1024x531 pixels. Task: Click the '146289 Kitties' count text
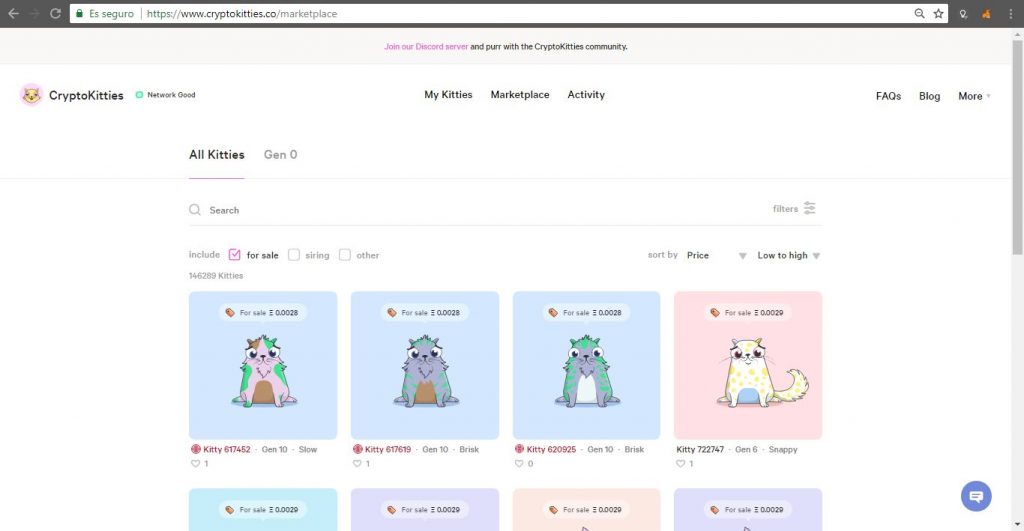coord(216,276)
